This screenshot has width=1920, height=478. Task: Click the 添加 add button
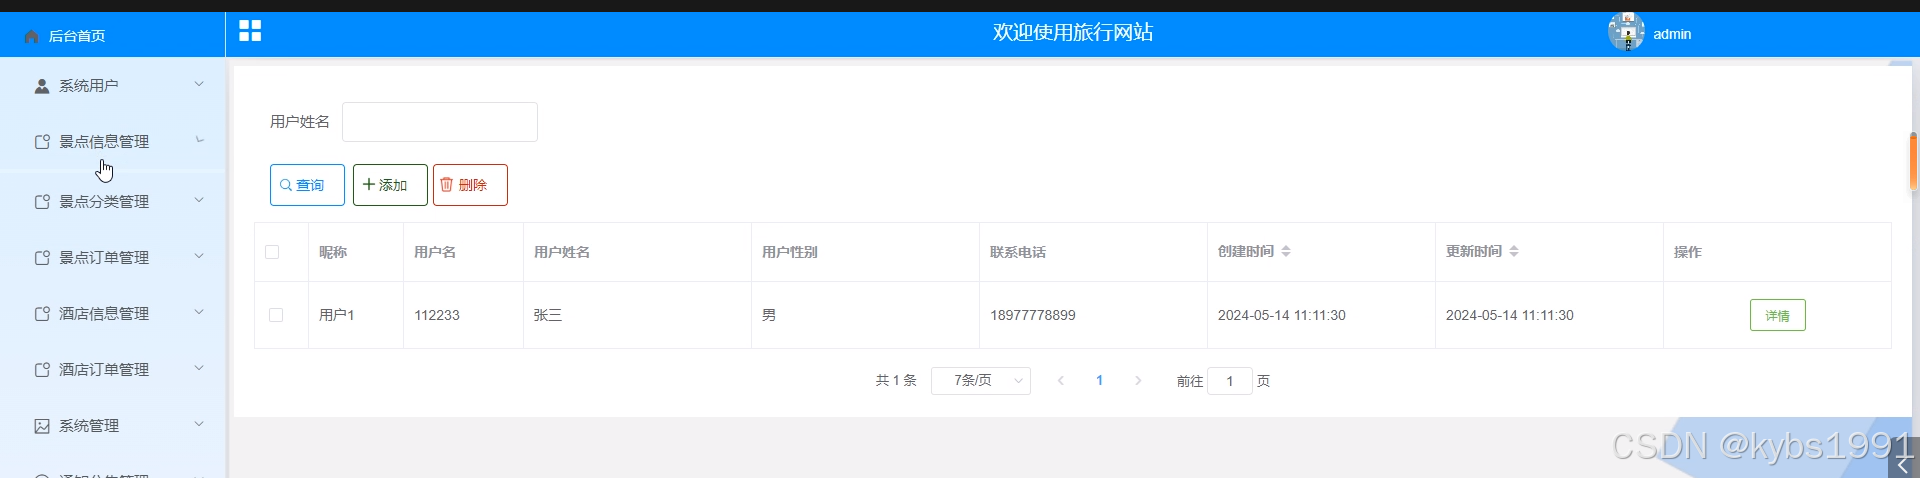(390, 185)
